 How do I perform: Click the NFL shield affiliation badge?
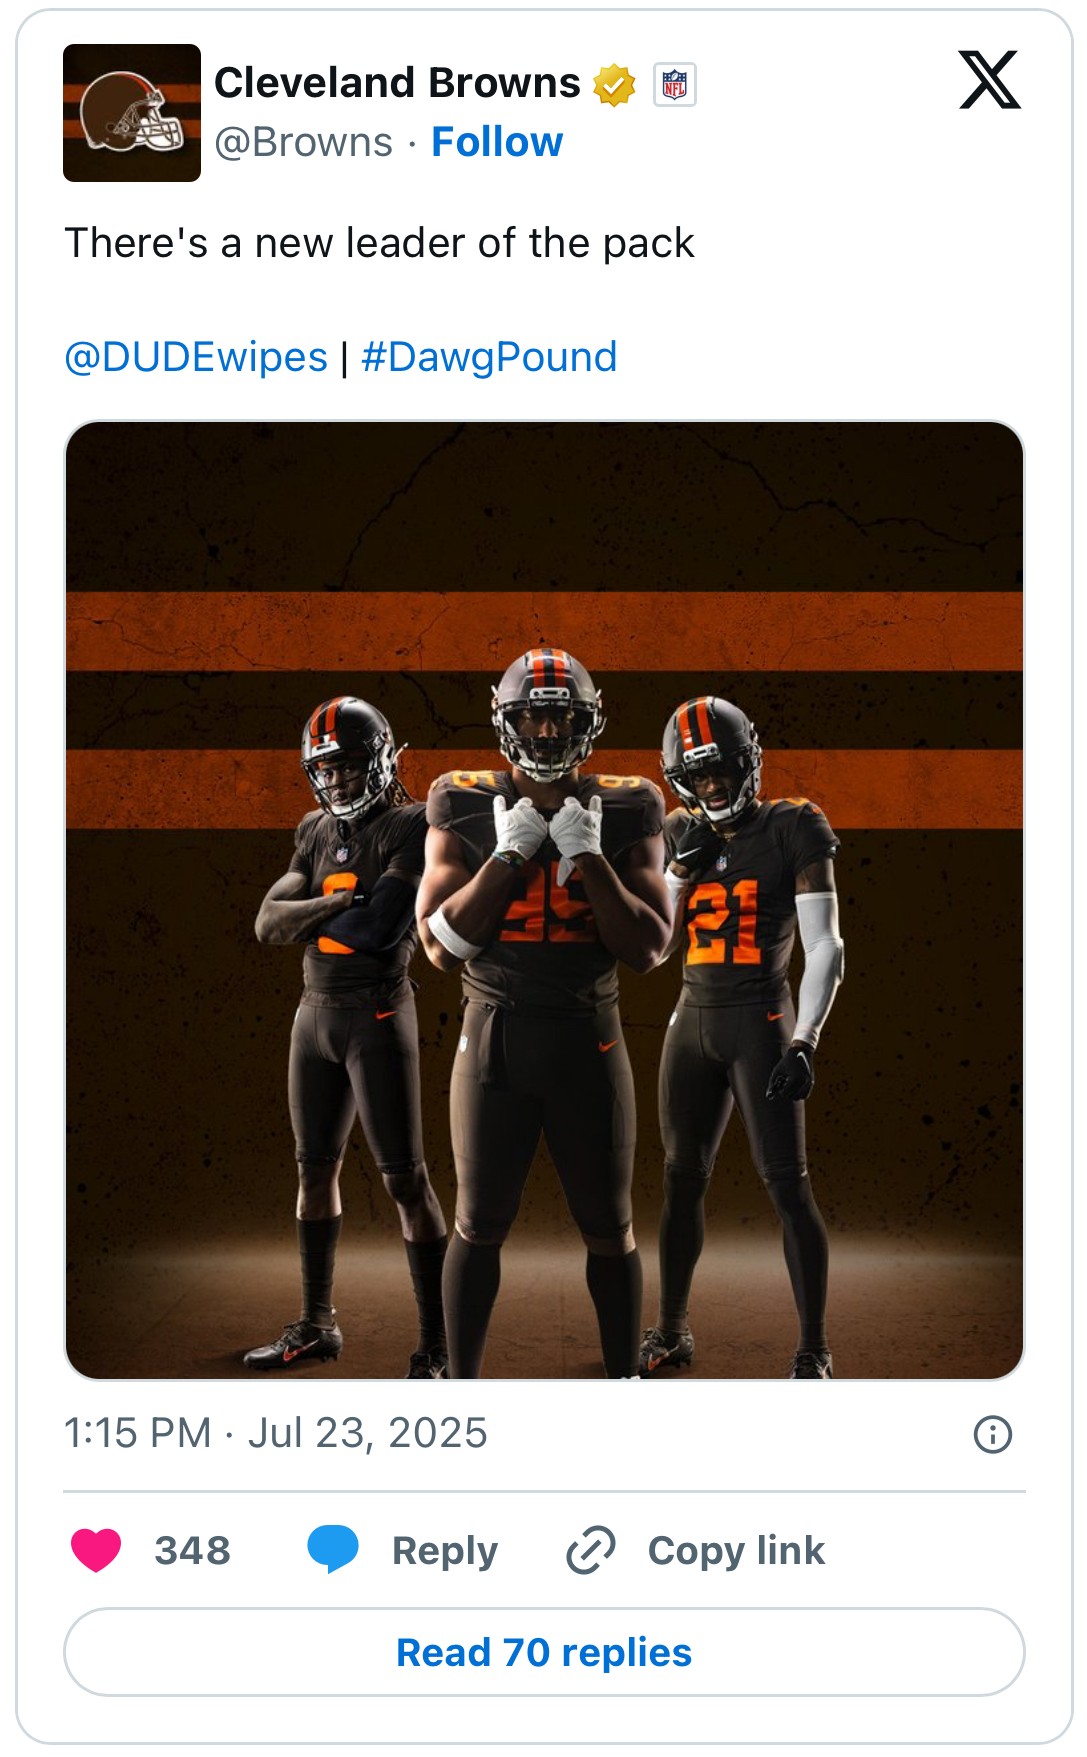click(x=675, y=85)
